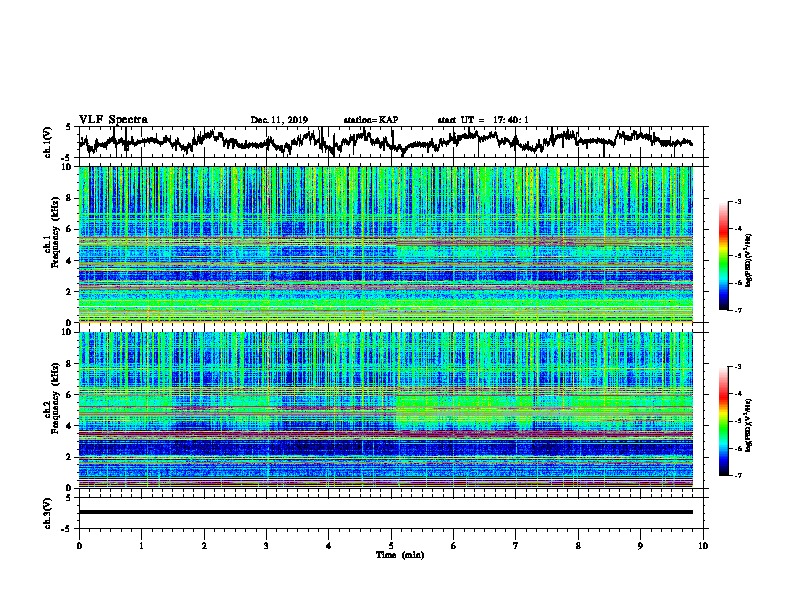Click inside the ch.2 spectrogram panel
Screen dimensions: 792x612
[x=386, y=410]
